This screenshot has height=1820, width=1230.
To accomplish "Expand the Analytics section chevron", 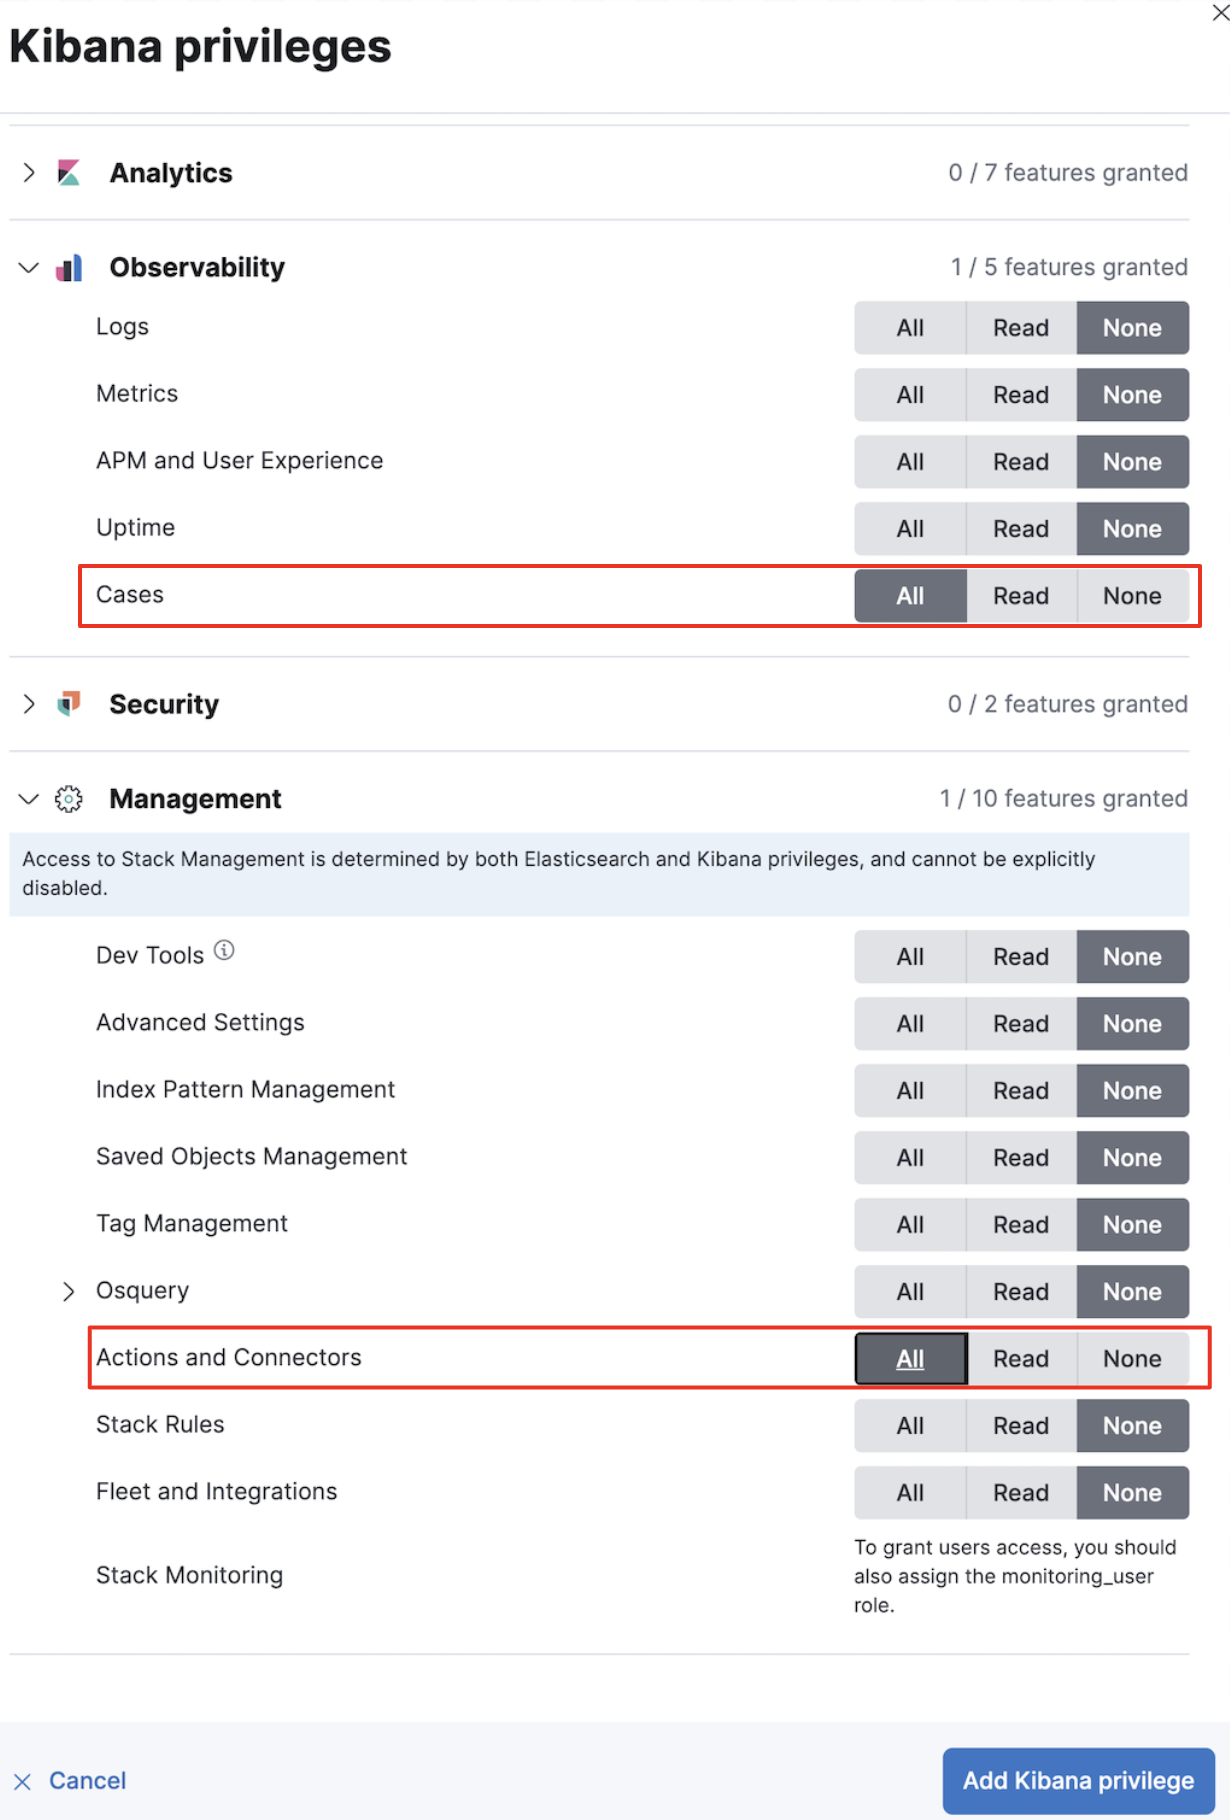I will click(x=29, y=173).
